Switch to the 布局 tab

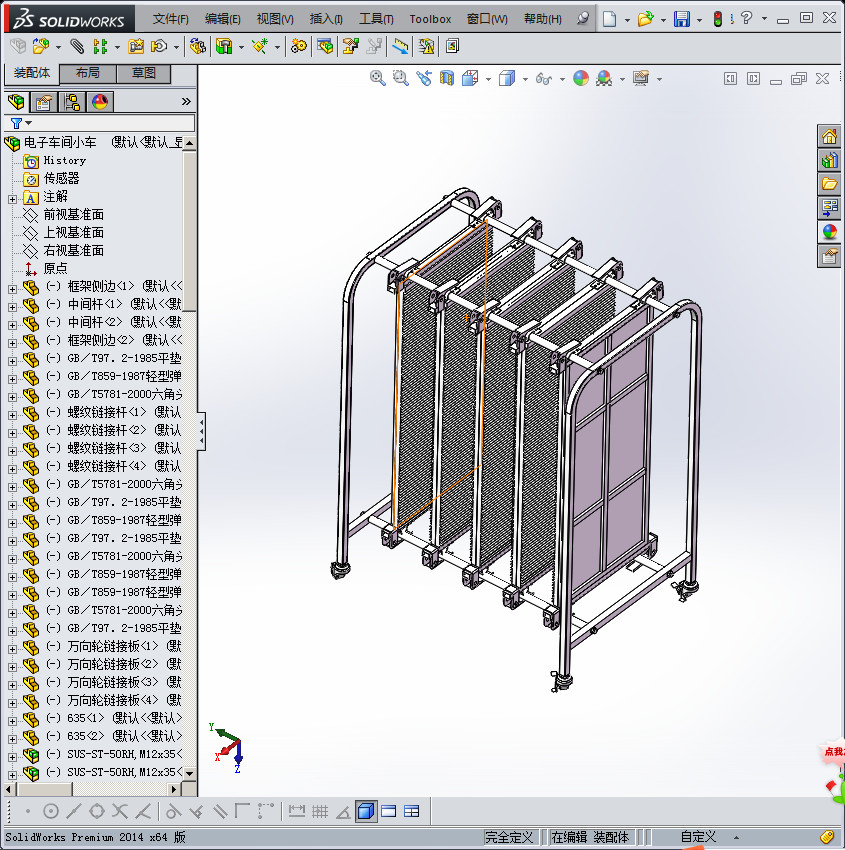(x=87, y=74)
